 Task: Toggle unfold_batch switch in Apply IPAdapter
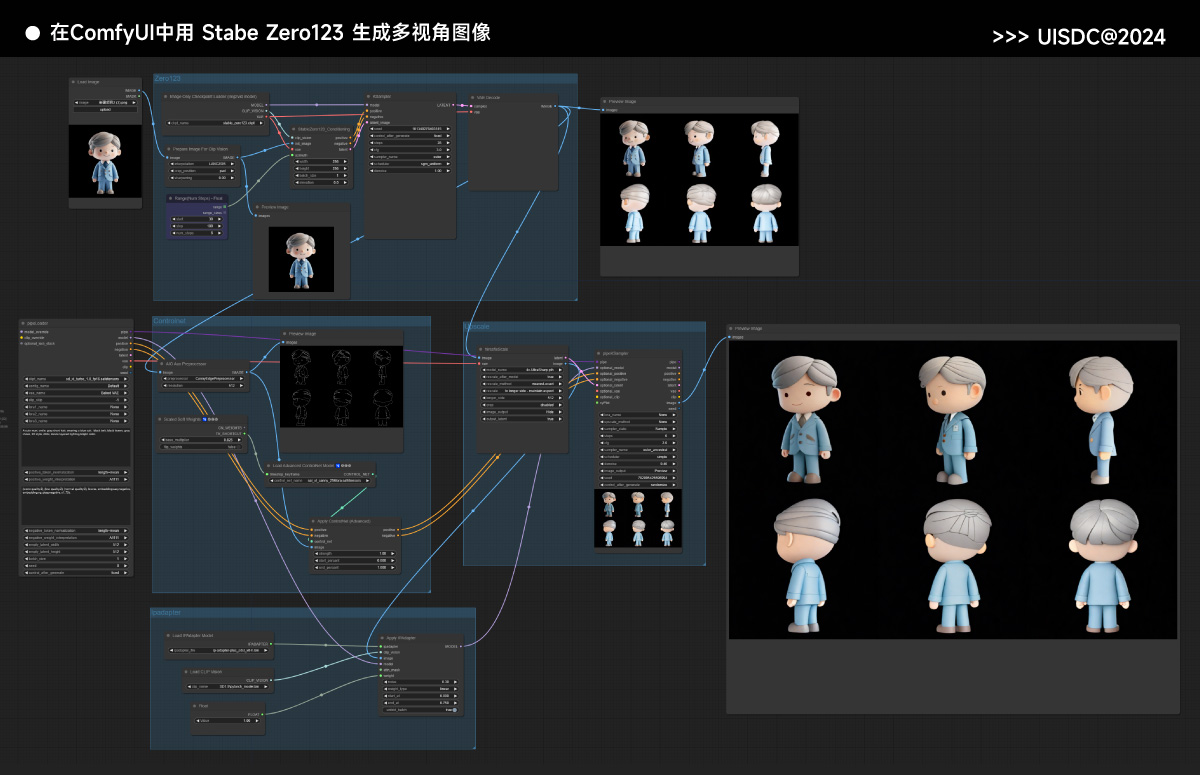(452, 710)
